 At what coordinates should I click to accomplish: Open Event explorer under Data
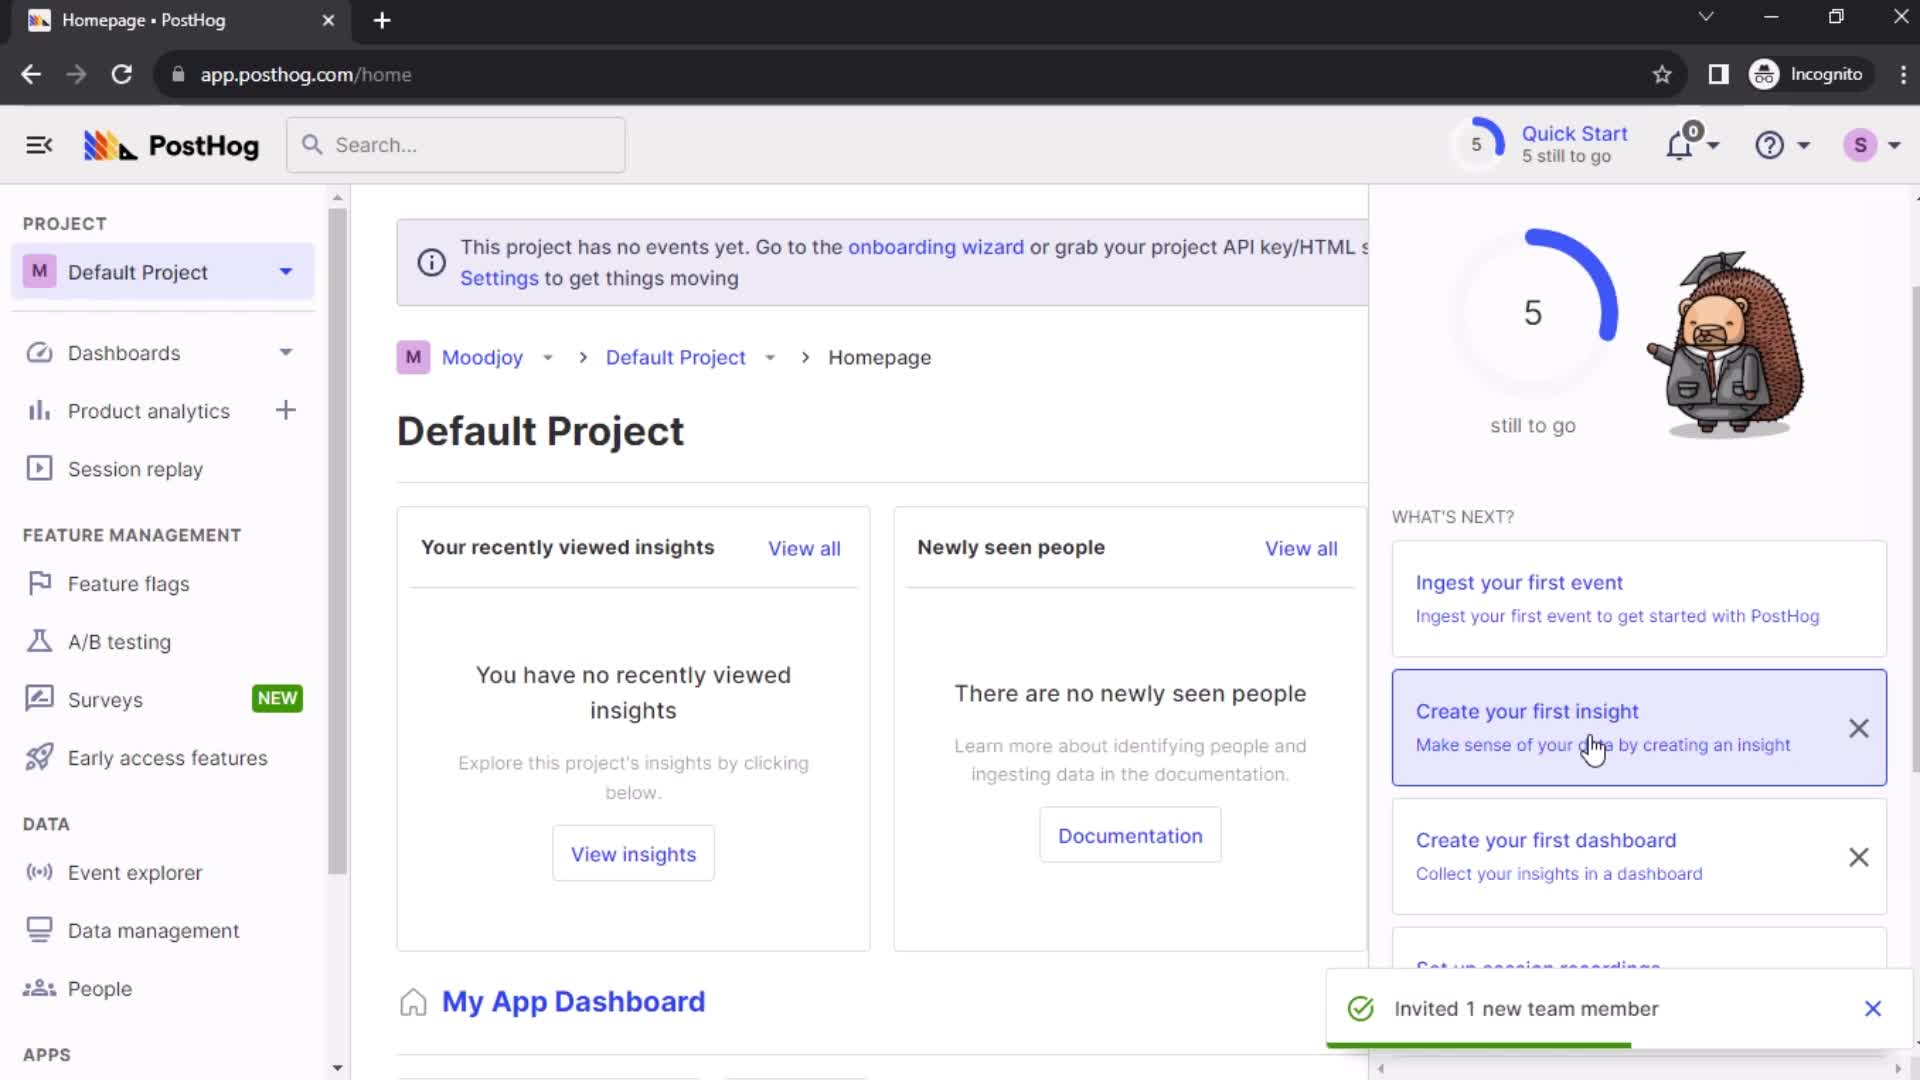(x=135, y=872)
